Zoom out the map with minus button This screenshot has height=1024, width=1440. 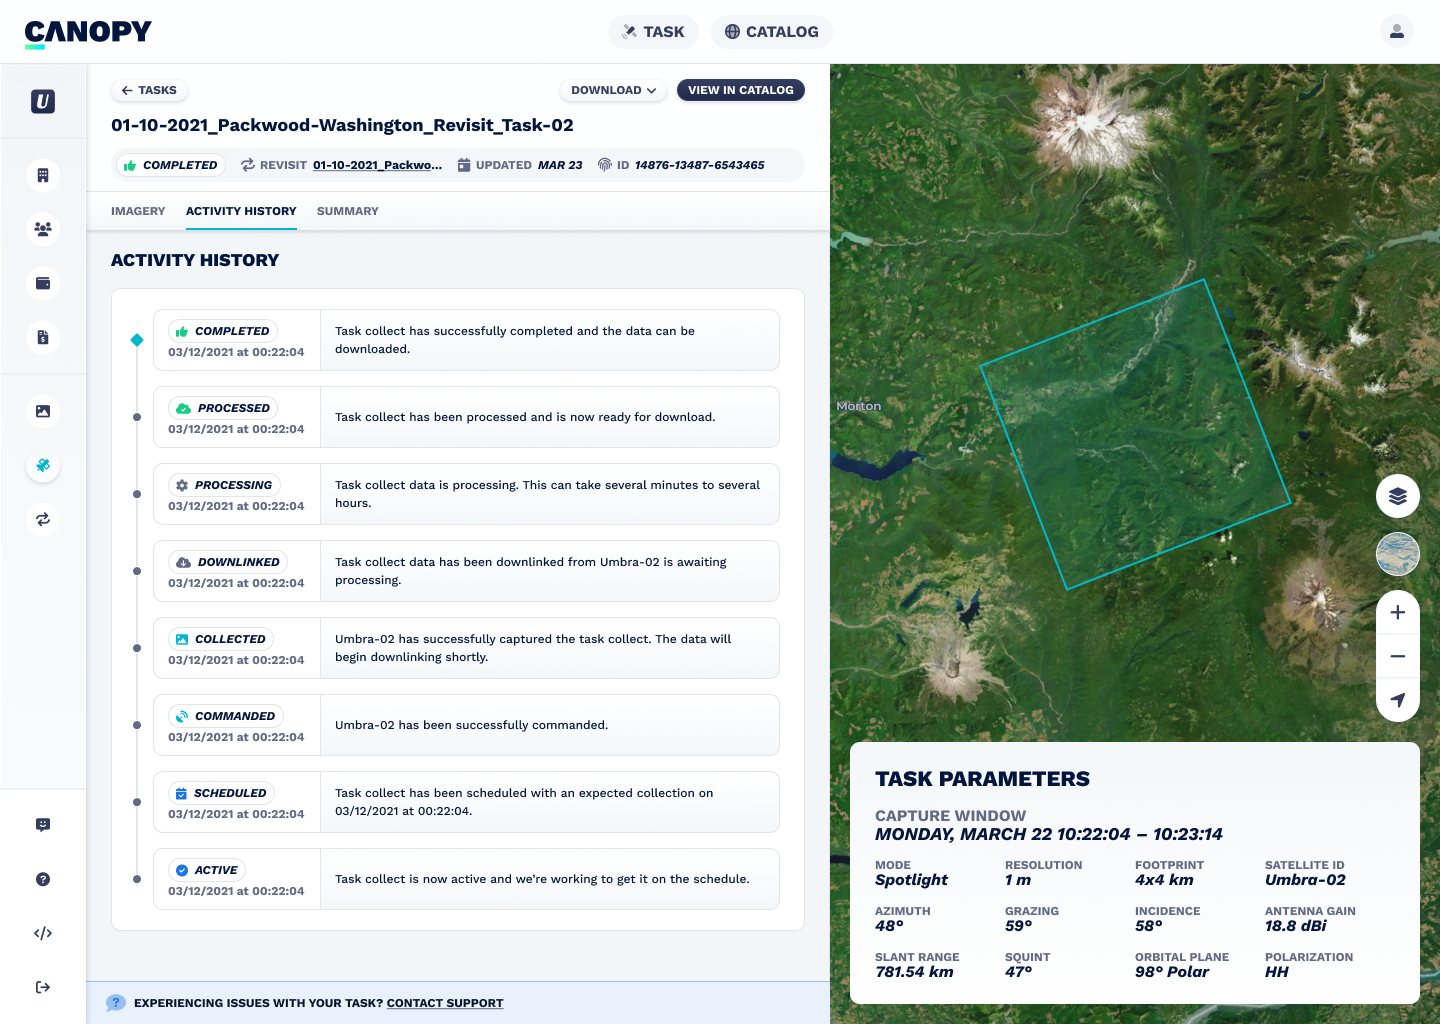[x=1398, y=656]
